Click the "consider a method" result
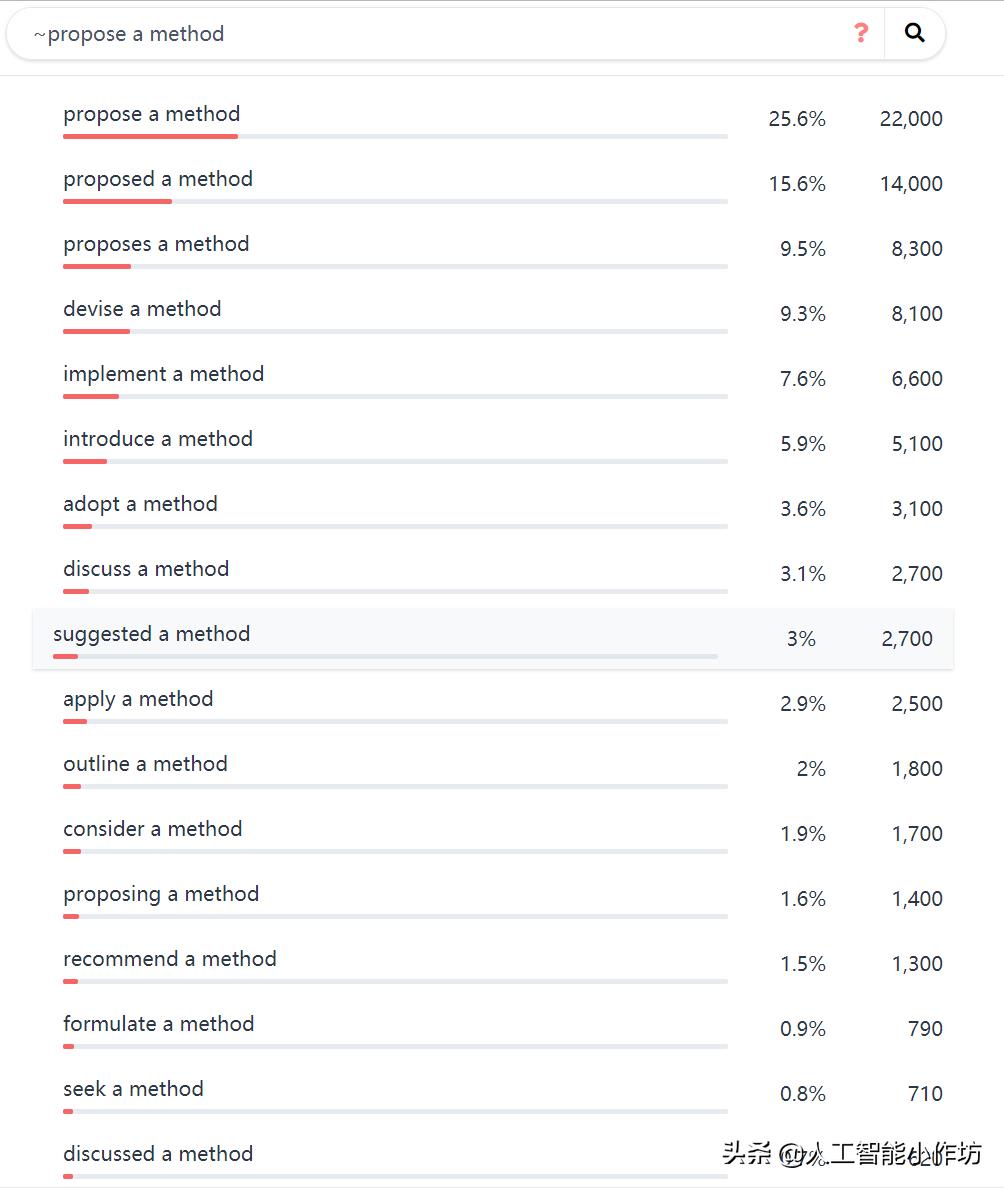 [x=153, y=830]
